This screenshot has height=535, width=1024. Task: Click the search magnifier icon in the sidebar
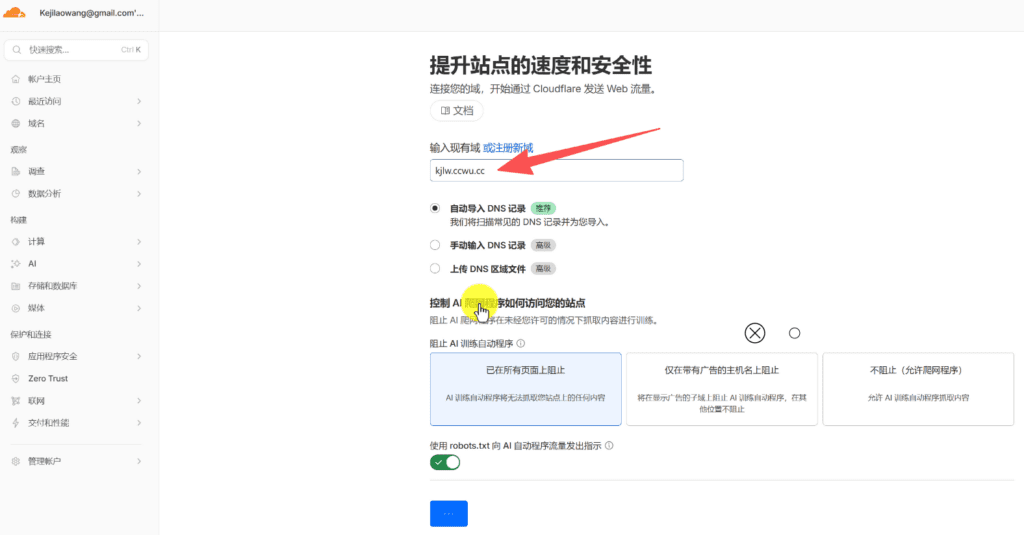tap(17, 50)
